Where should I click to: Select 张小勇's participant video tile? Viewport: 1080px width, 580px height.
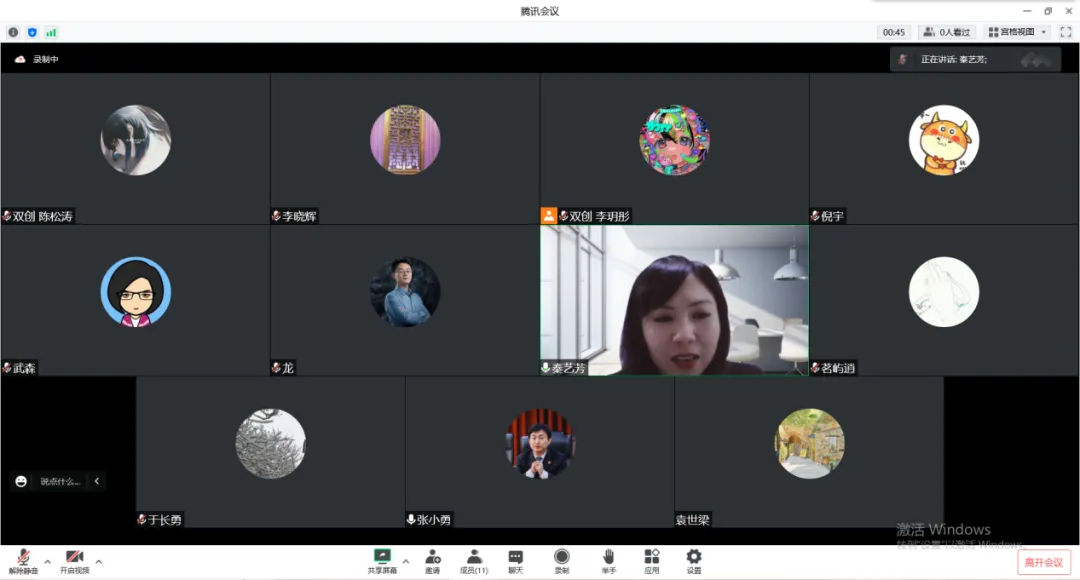click(x=540, y=452)
